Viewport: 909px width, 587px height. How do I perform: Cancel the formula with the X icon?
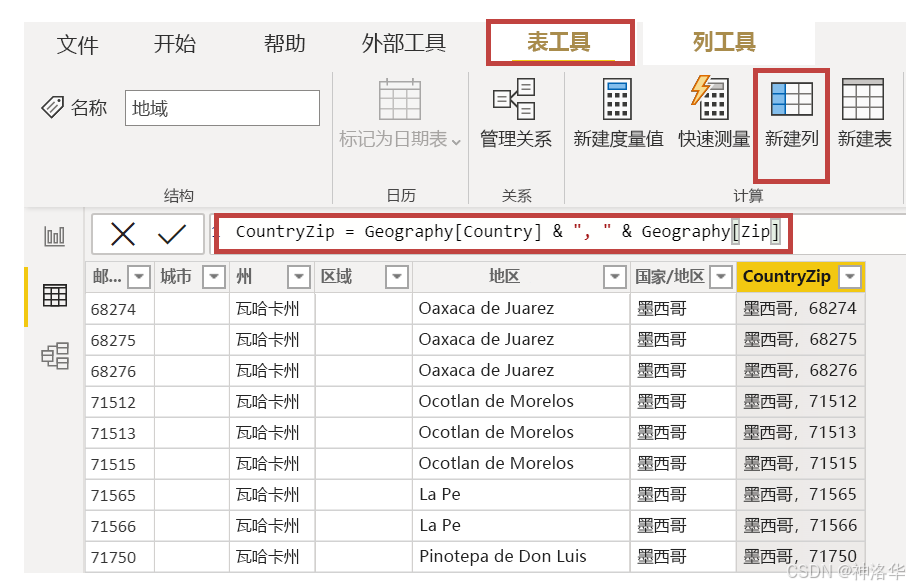123,234
